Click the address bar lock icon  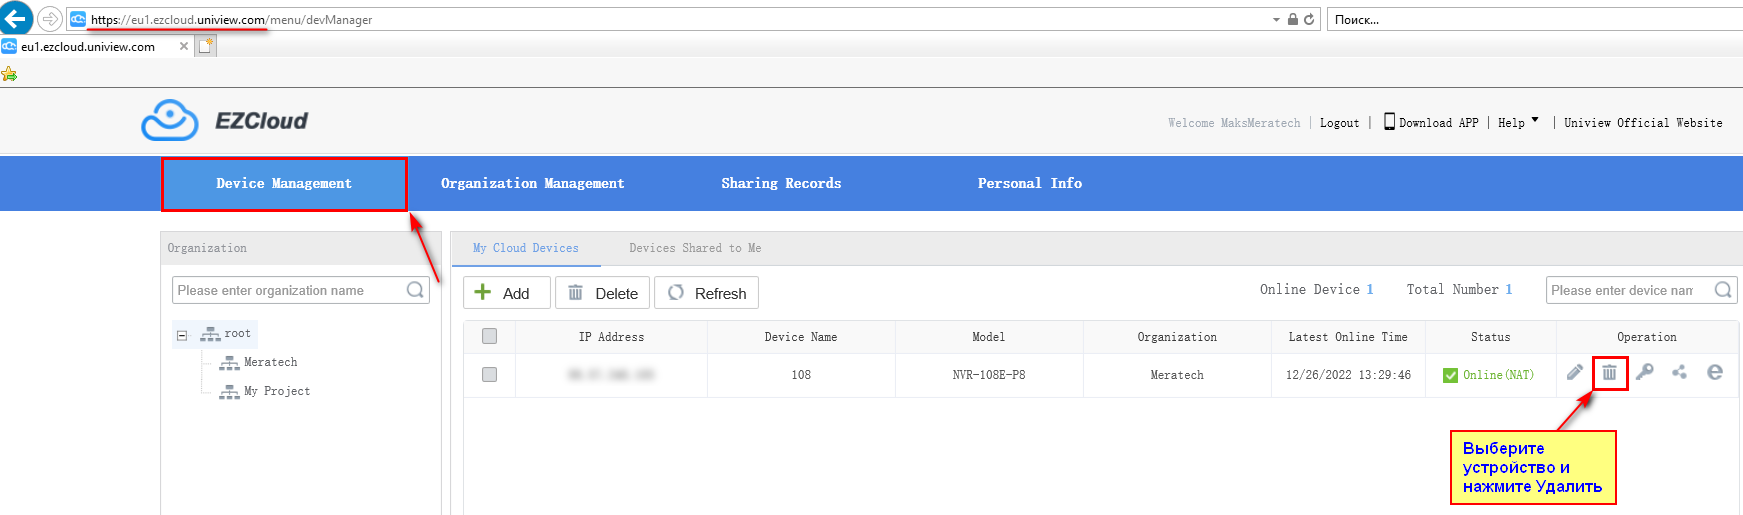[x=1292, y=19]
